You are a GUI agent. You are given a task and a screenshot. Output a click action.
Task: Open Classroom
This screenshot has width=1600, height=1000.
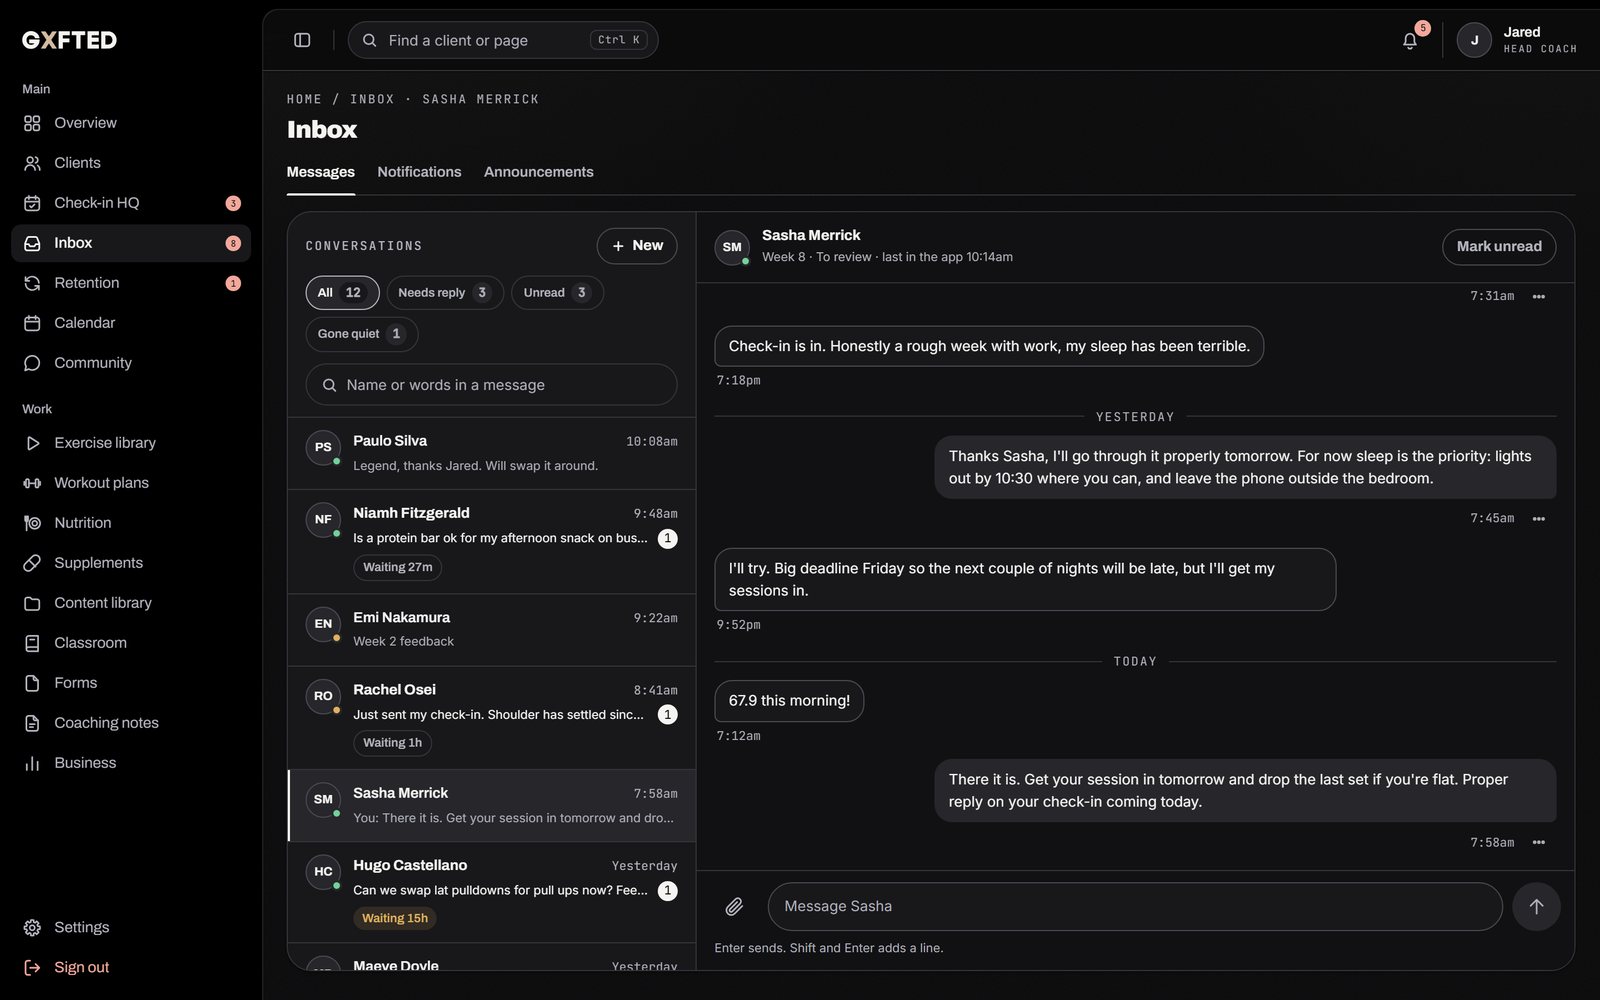tap(131, 643)
